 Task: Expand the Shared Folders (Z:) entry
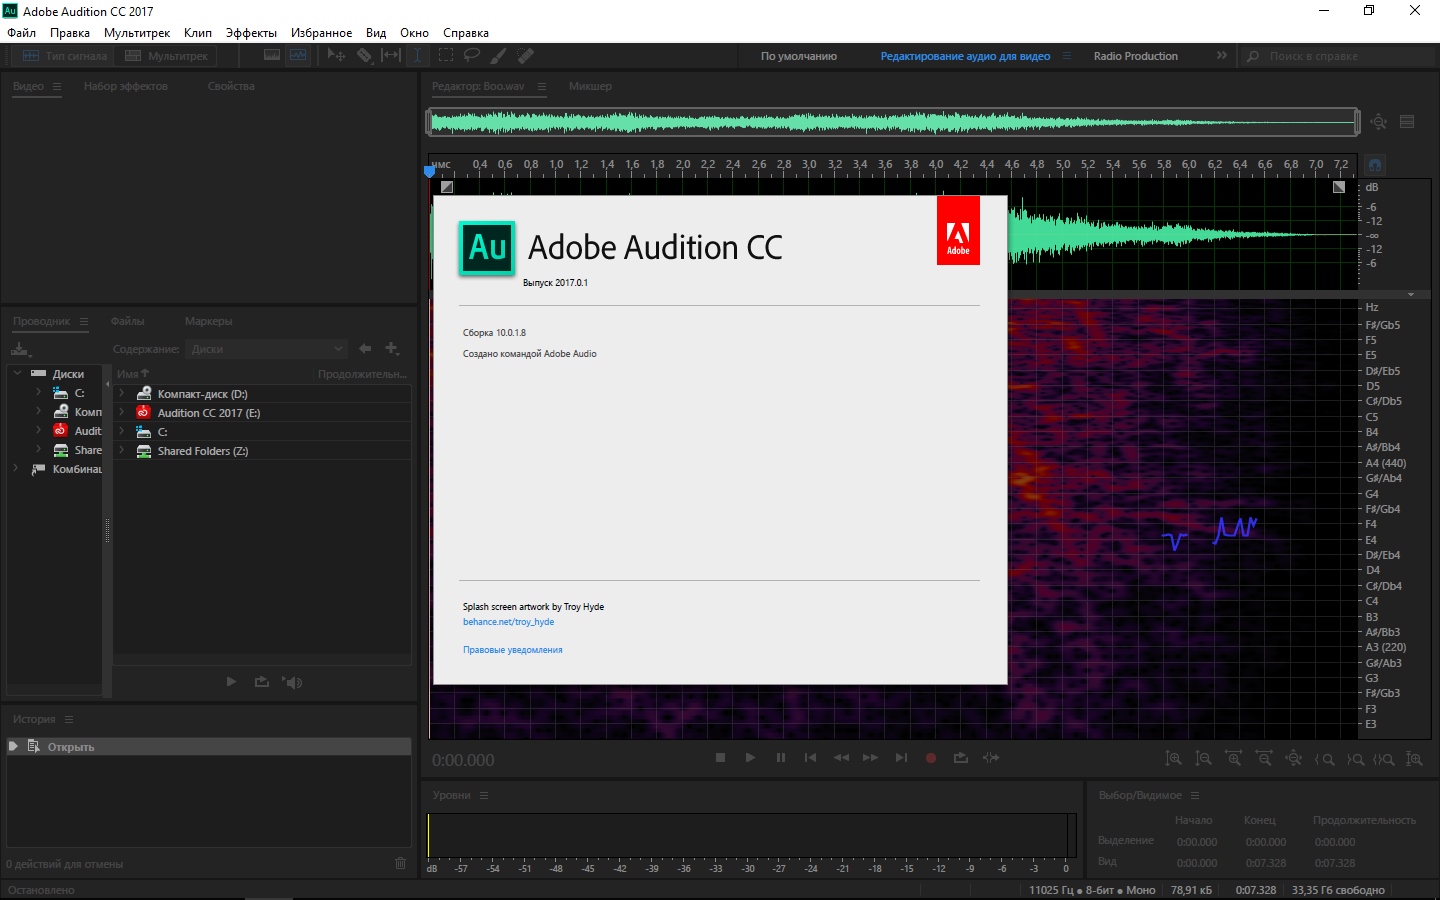[x=122, y=451]
